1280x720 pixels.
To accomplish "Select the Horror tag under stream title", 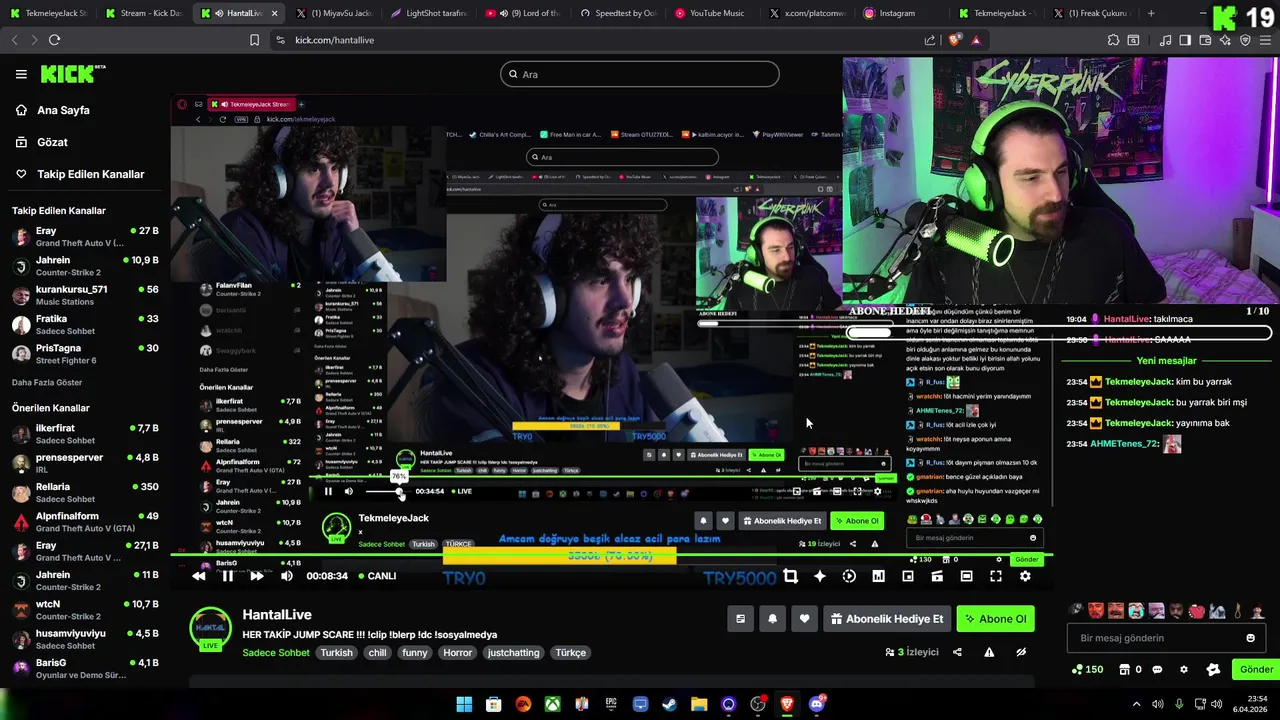I will (x=457, y=653).
